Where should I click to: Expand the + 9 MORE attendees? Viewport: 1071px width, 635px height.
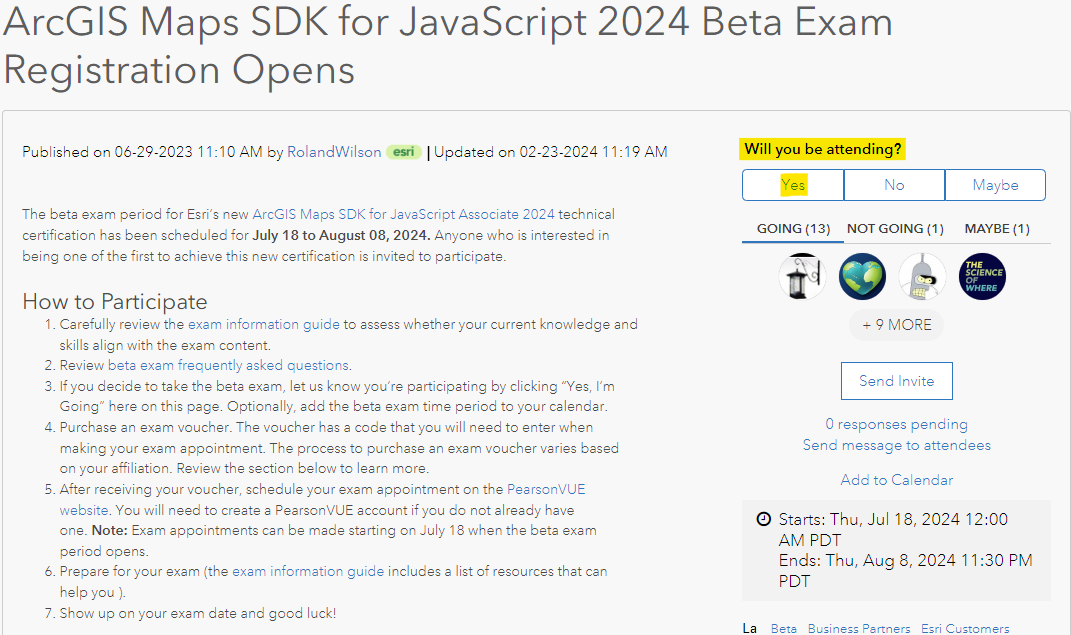point(896,325)
